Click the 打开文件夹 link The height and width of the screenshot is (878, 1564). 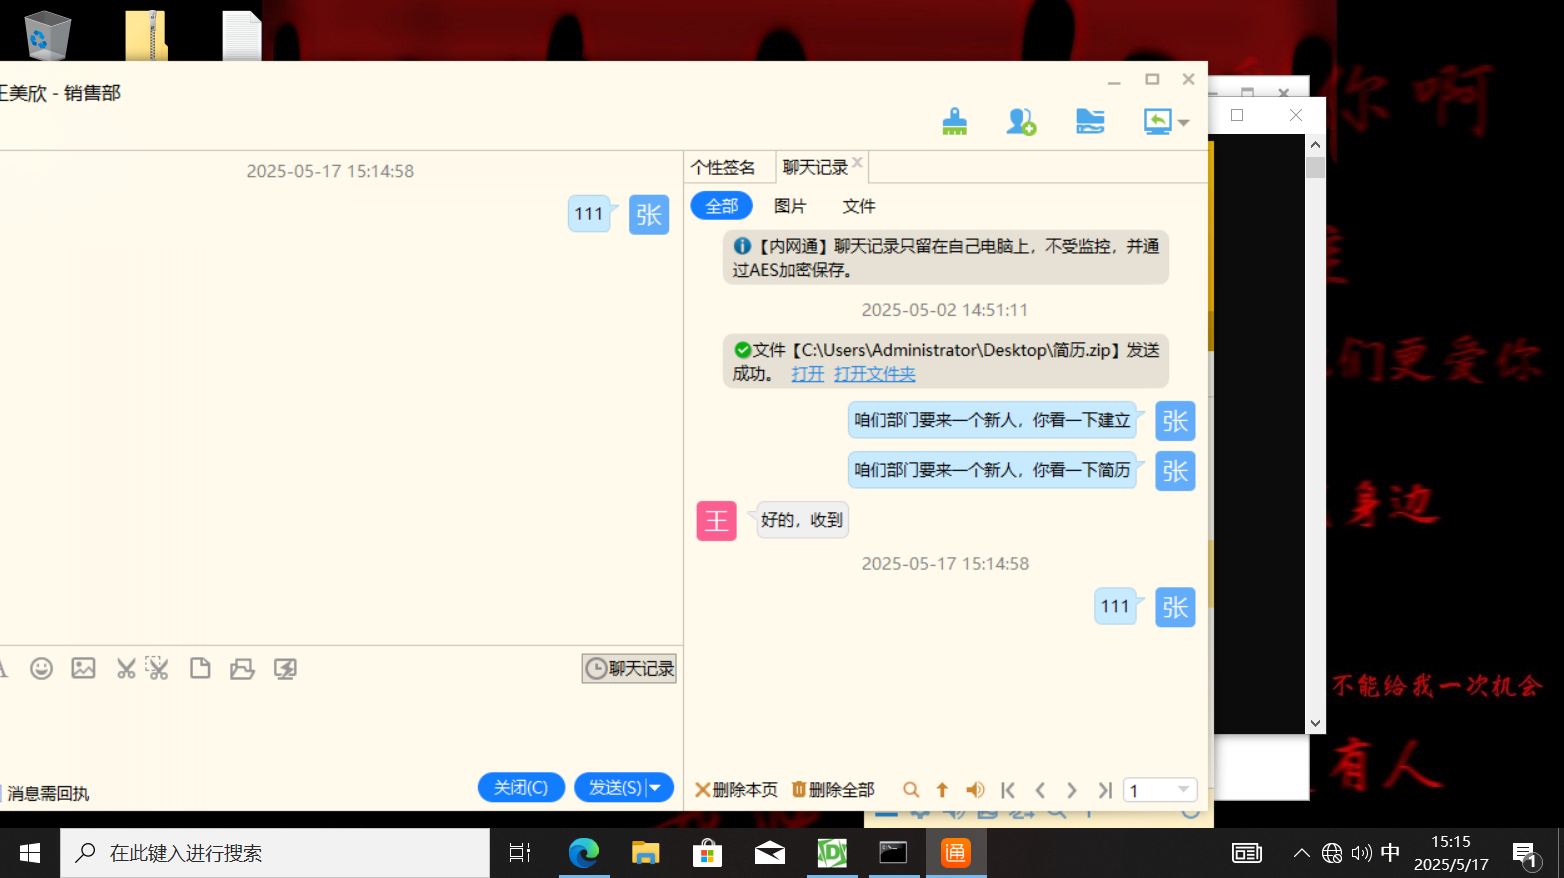tap(874, 374)
